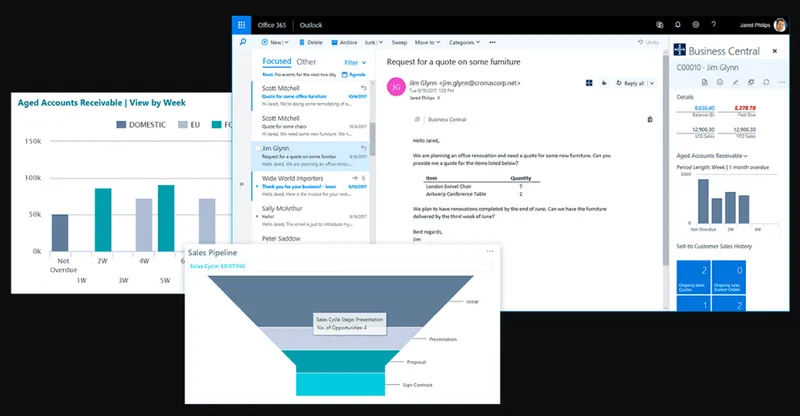Screen dimensions: 800x416
Task: Open the Categories dropdown
Action: coord(464,42)
